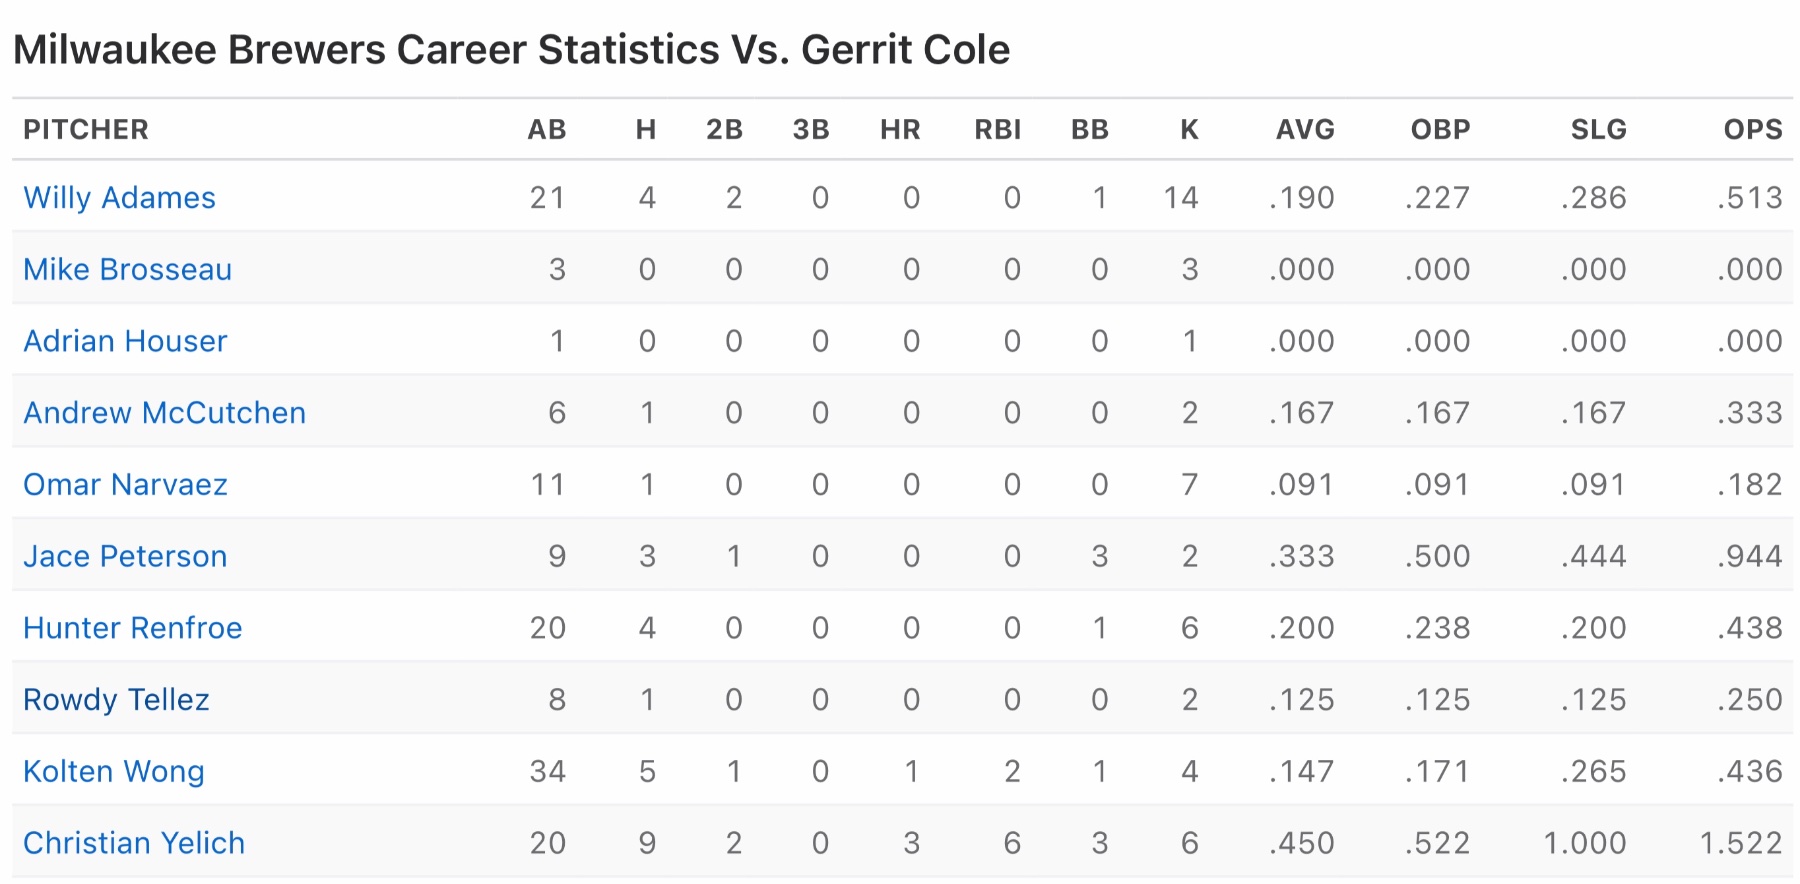The image size is (1800, 884).
Task: Sort table by RBI header
Action: pyautogui.click(x=997, y=130)
